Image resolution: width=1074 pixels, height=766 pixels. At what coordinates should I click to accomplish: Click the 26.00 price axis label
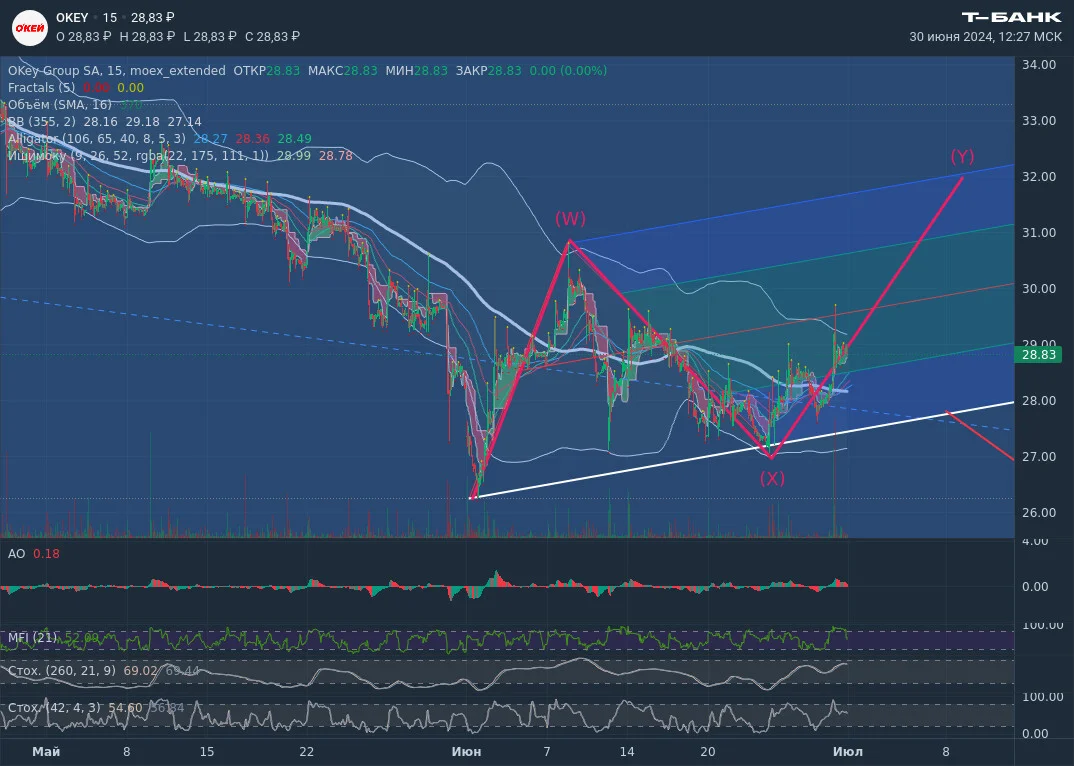(x=1038, y=512)
